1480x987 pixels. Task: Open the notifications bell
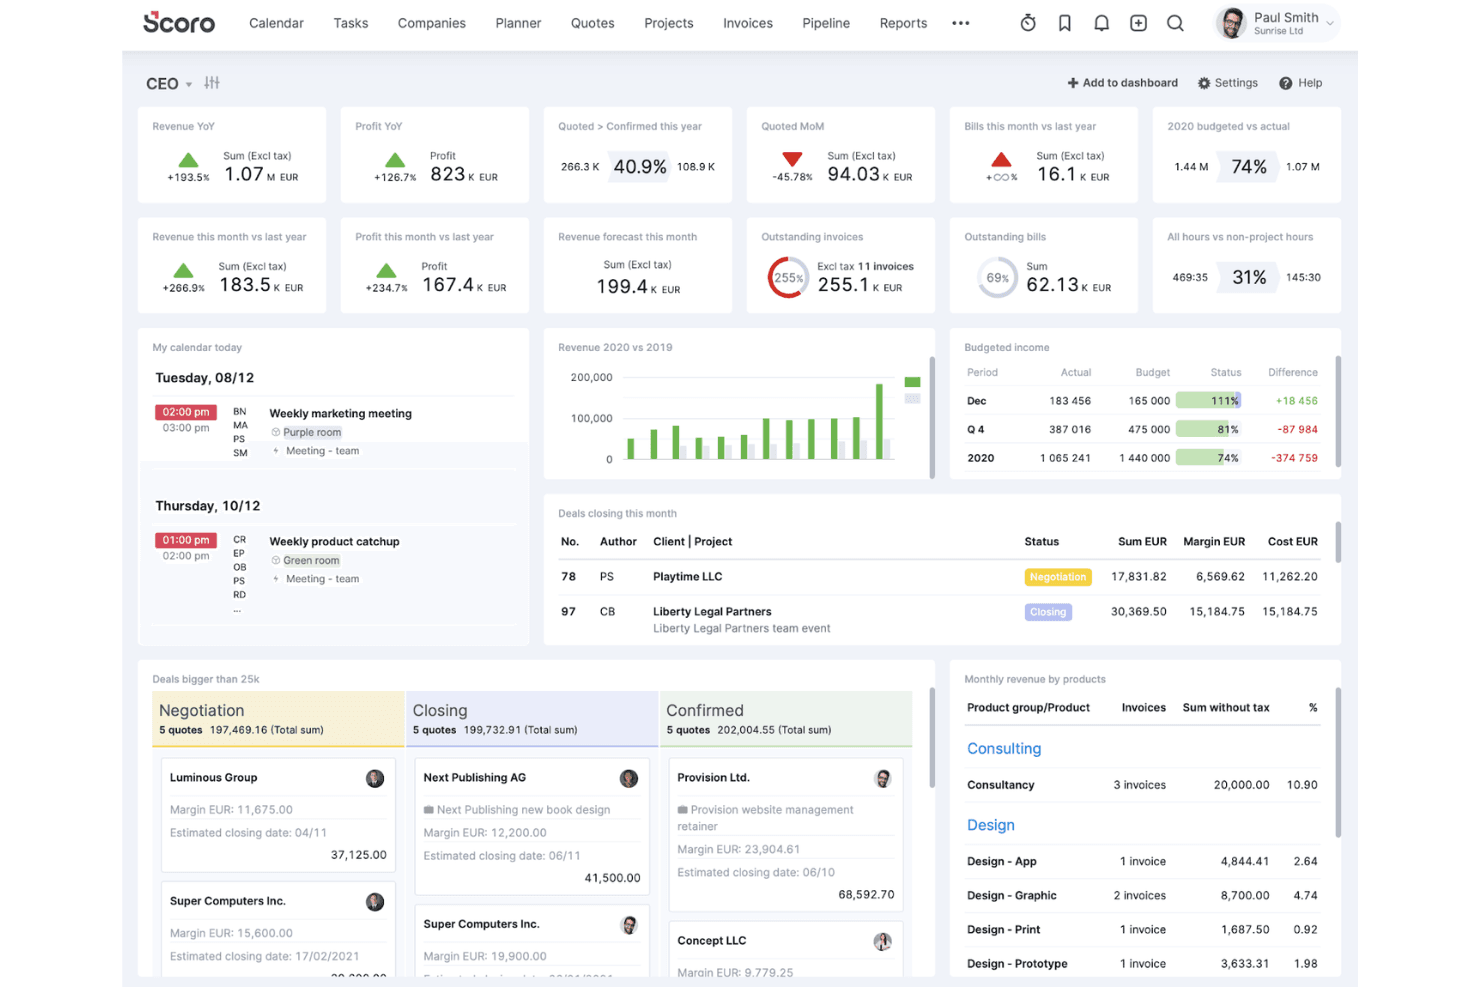coord(1101,23)
